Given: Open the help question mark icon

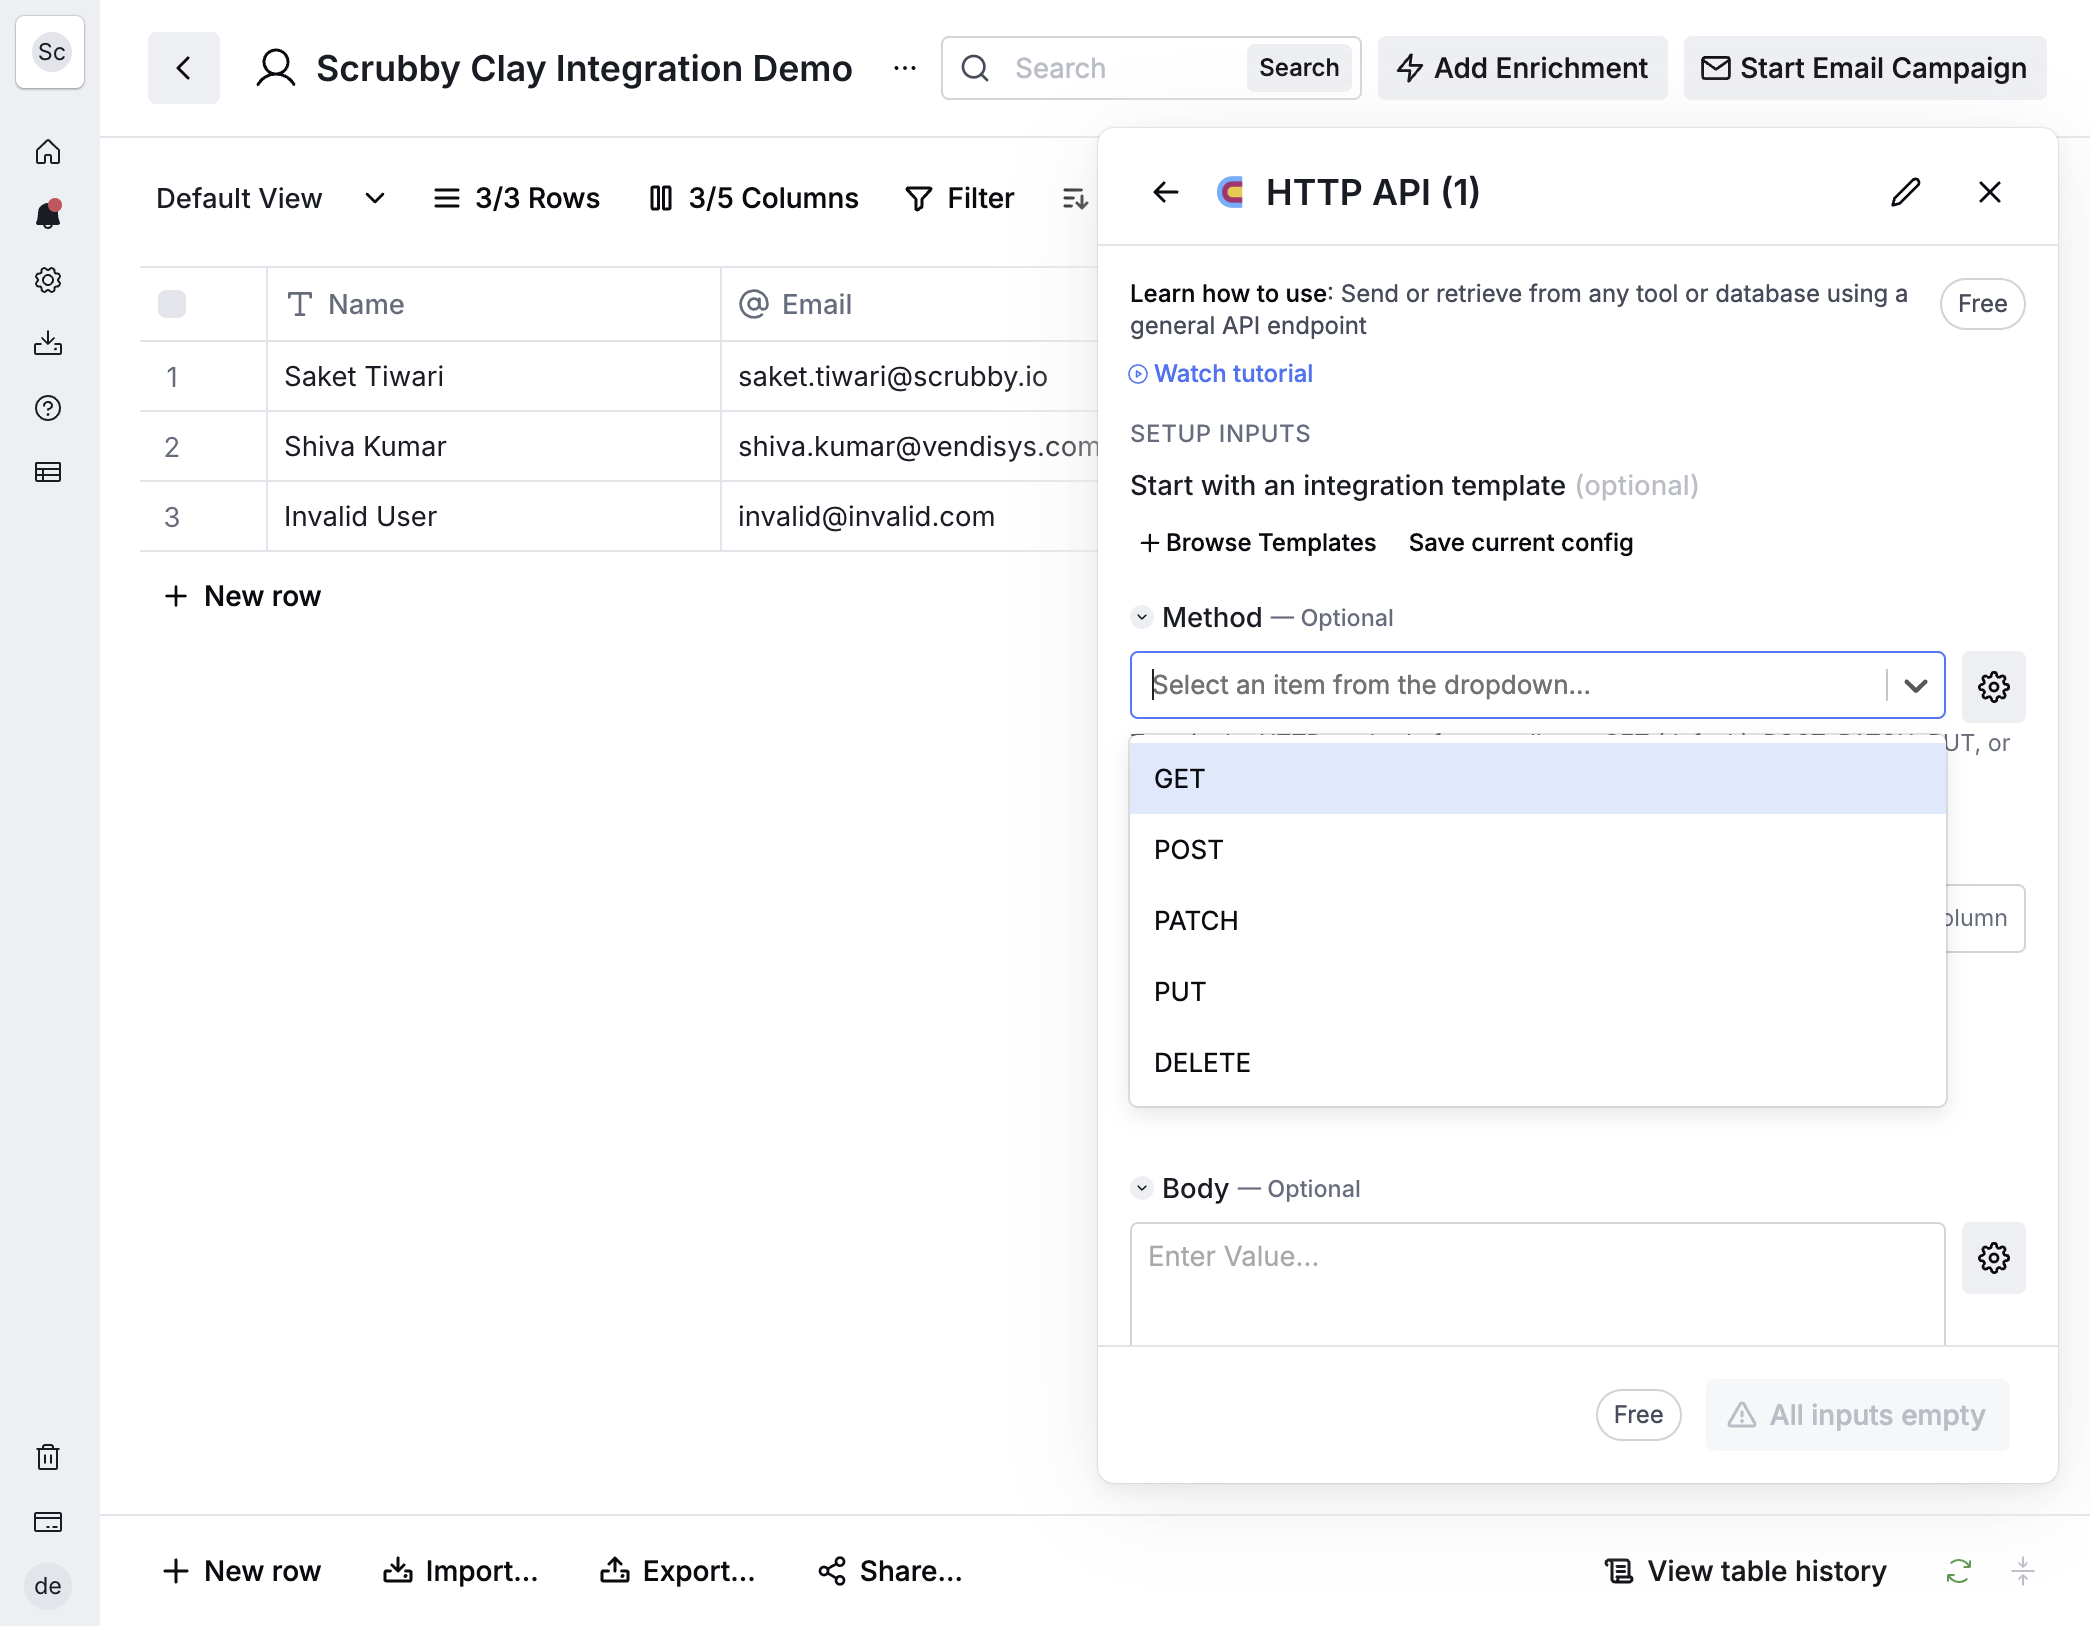Looking at the screenshot, I should [x=48, y=408].
